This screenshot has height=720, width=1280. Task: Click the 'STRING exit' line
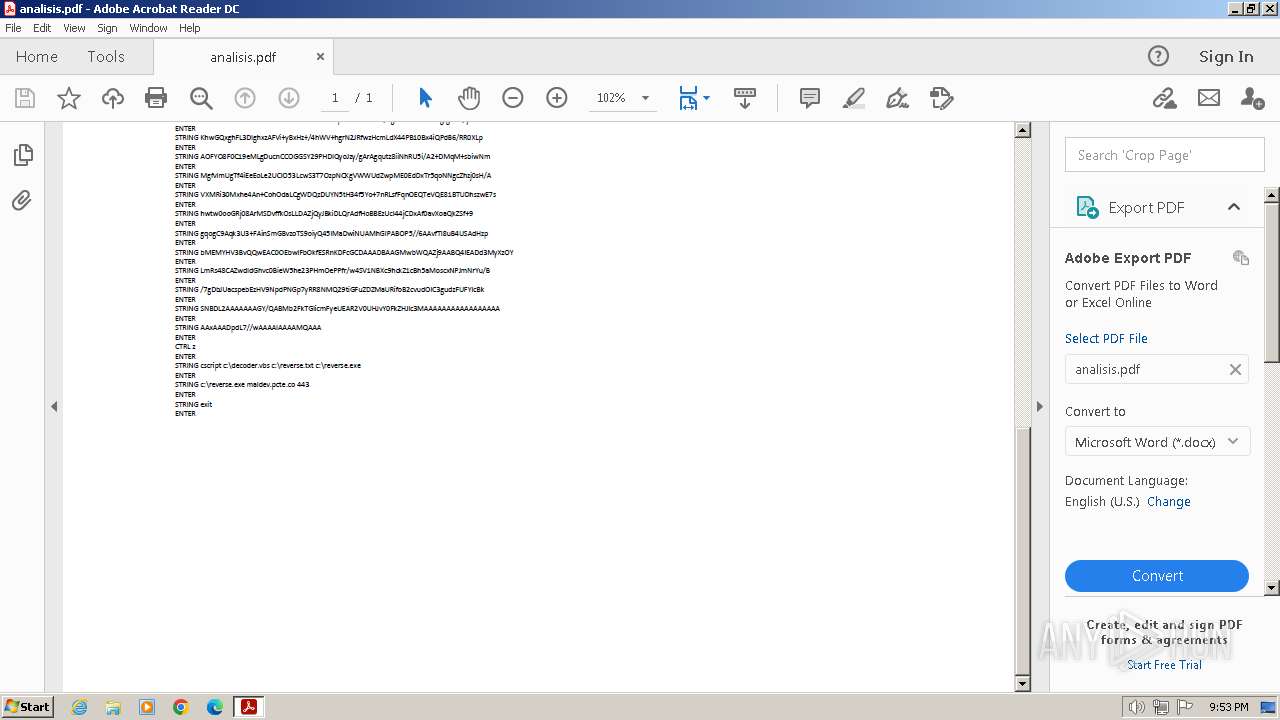coord(194,404)
